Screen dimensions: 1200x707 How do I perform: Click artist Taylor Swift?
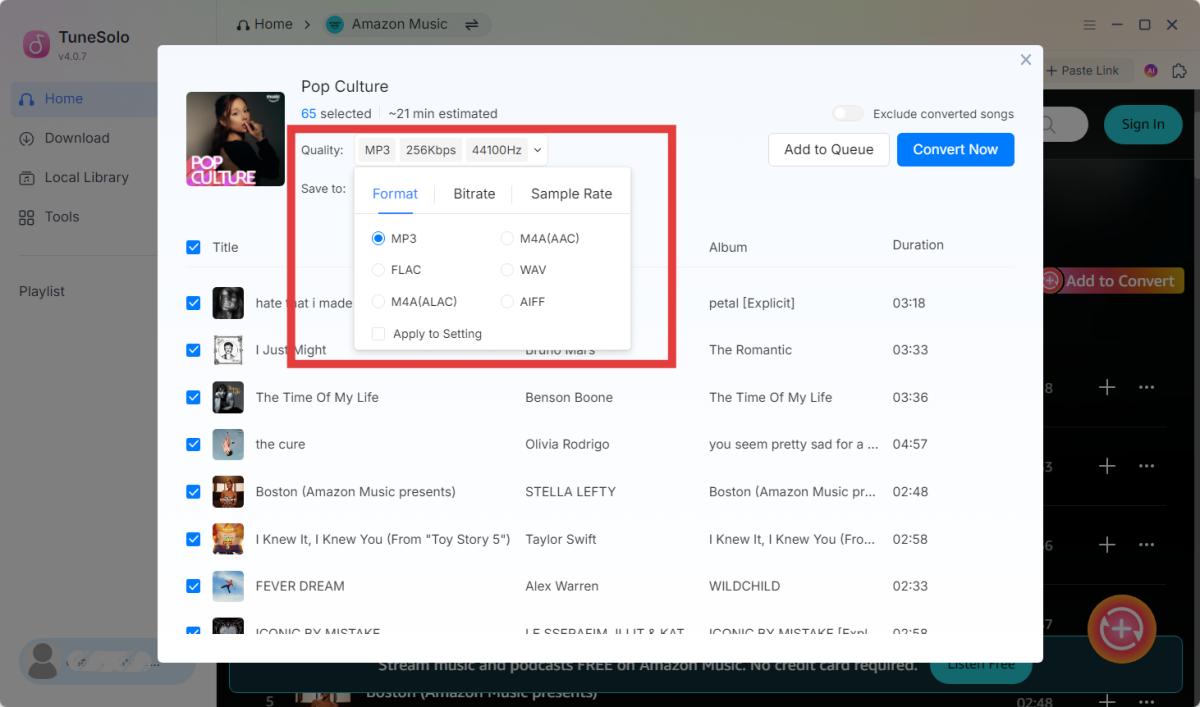click(561, 539)
